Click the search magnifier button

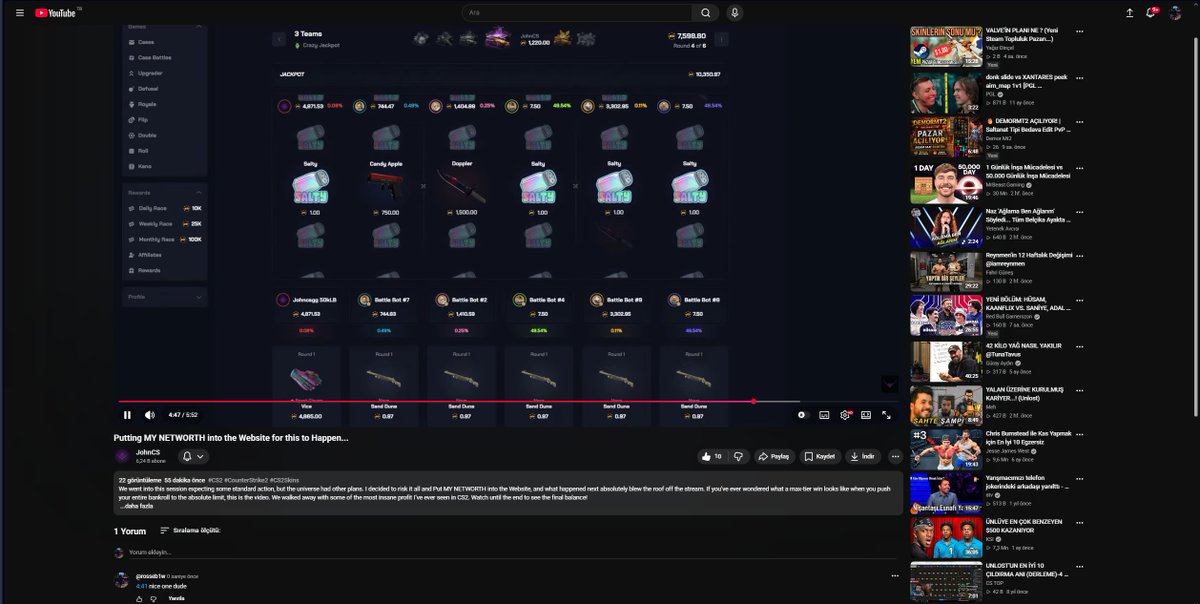706,13
